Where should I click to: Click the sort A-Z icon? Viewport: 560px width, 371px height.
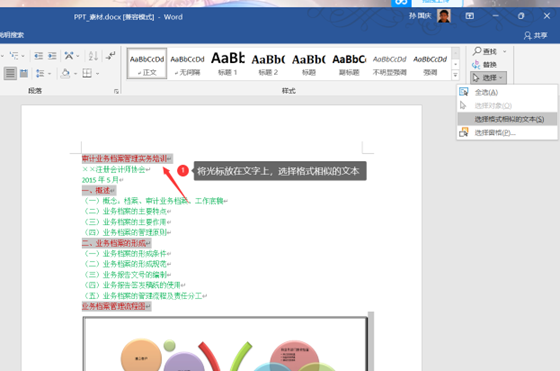pyautogui.click(x=93, y=56)
